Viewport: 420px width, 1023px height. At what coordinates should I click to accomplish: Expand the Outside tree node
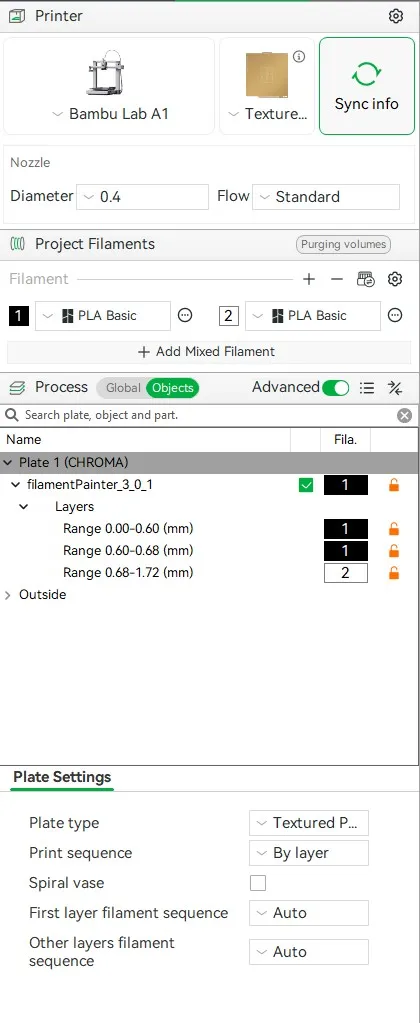(x=8, y=595)
